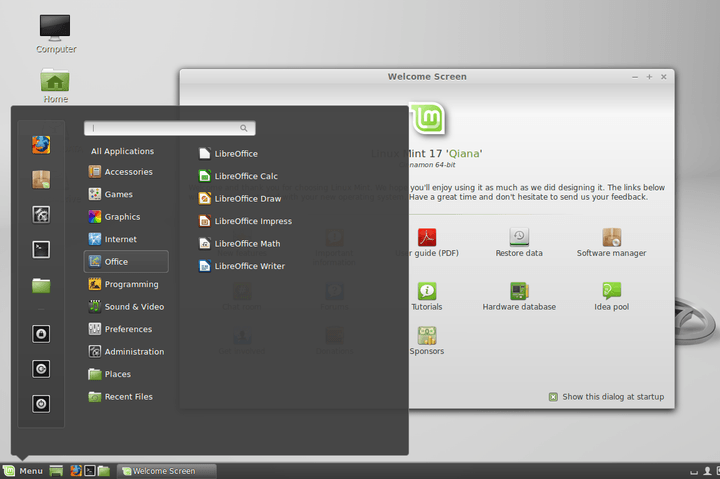The height and width of the screenshot is (479, 720).
Task: Open Idea pool in Welcome Screen
Action: pyautogui.click(x=612, y=297)
